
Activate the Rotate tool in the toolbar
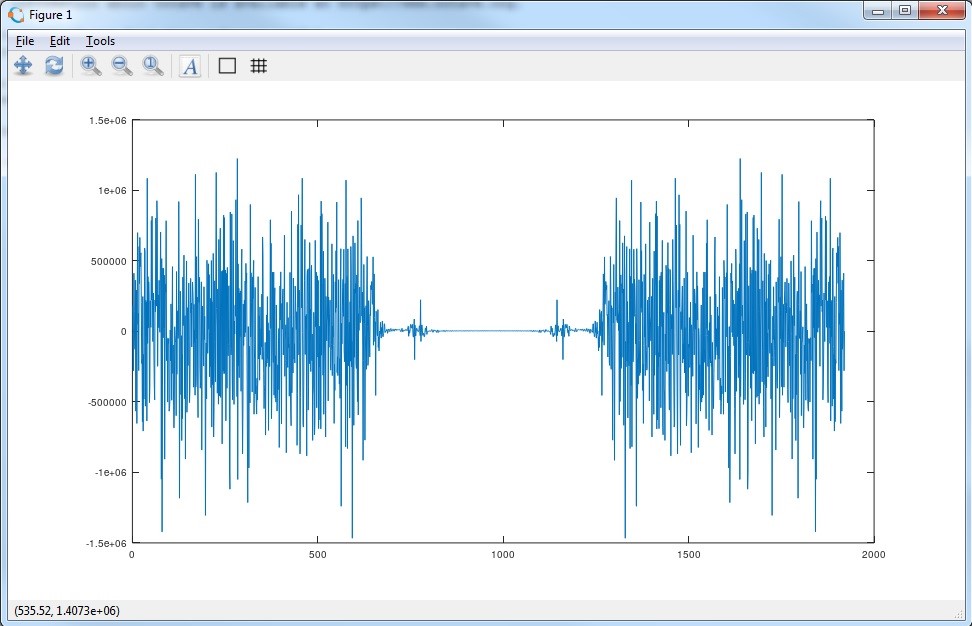(x=54, y=66)
